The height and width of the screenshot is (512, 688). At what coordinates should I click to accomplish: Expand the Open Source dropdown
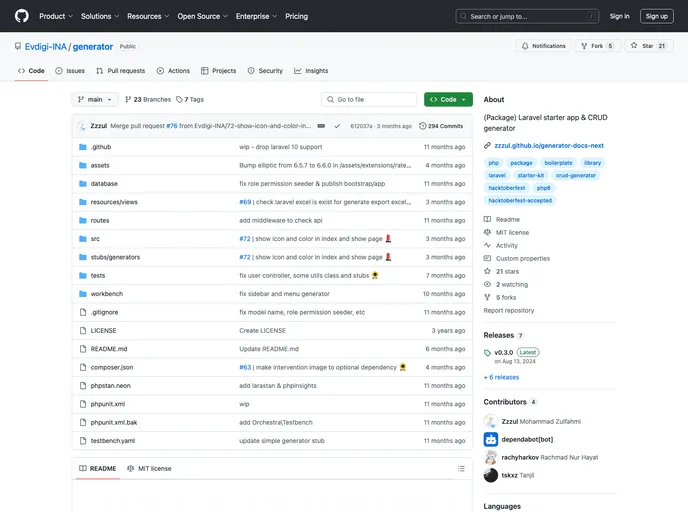[203, 16]
